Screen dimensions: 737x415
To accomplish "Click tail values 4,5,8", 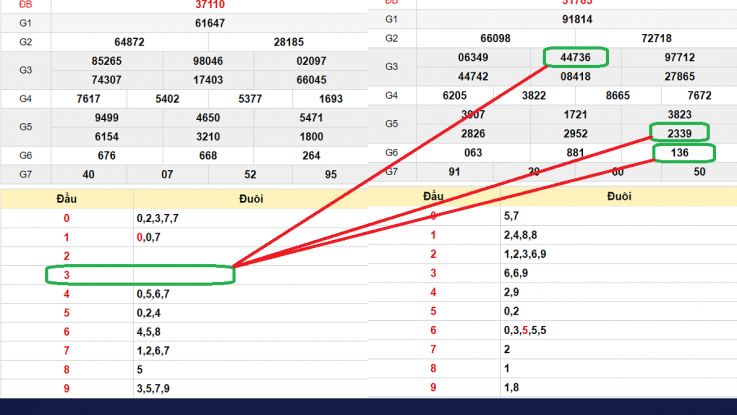I will point(149,332).
